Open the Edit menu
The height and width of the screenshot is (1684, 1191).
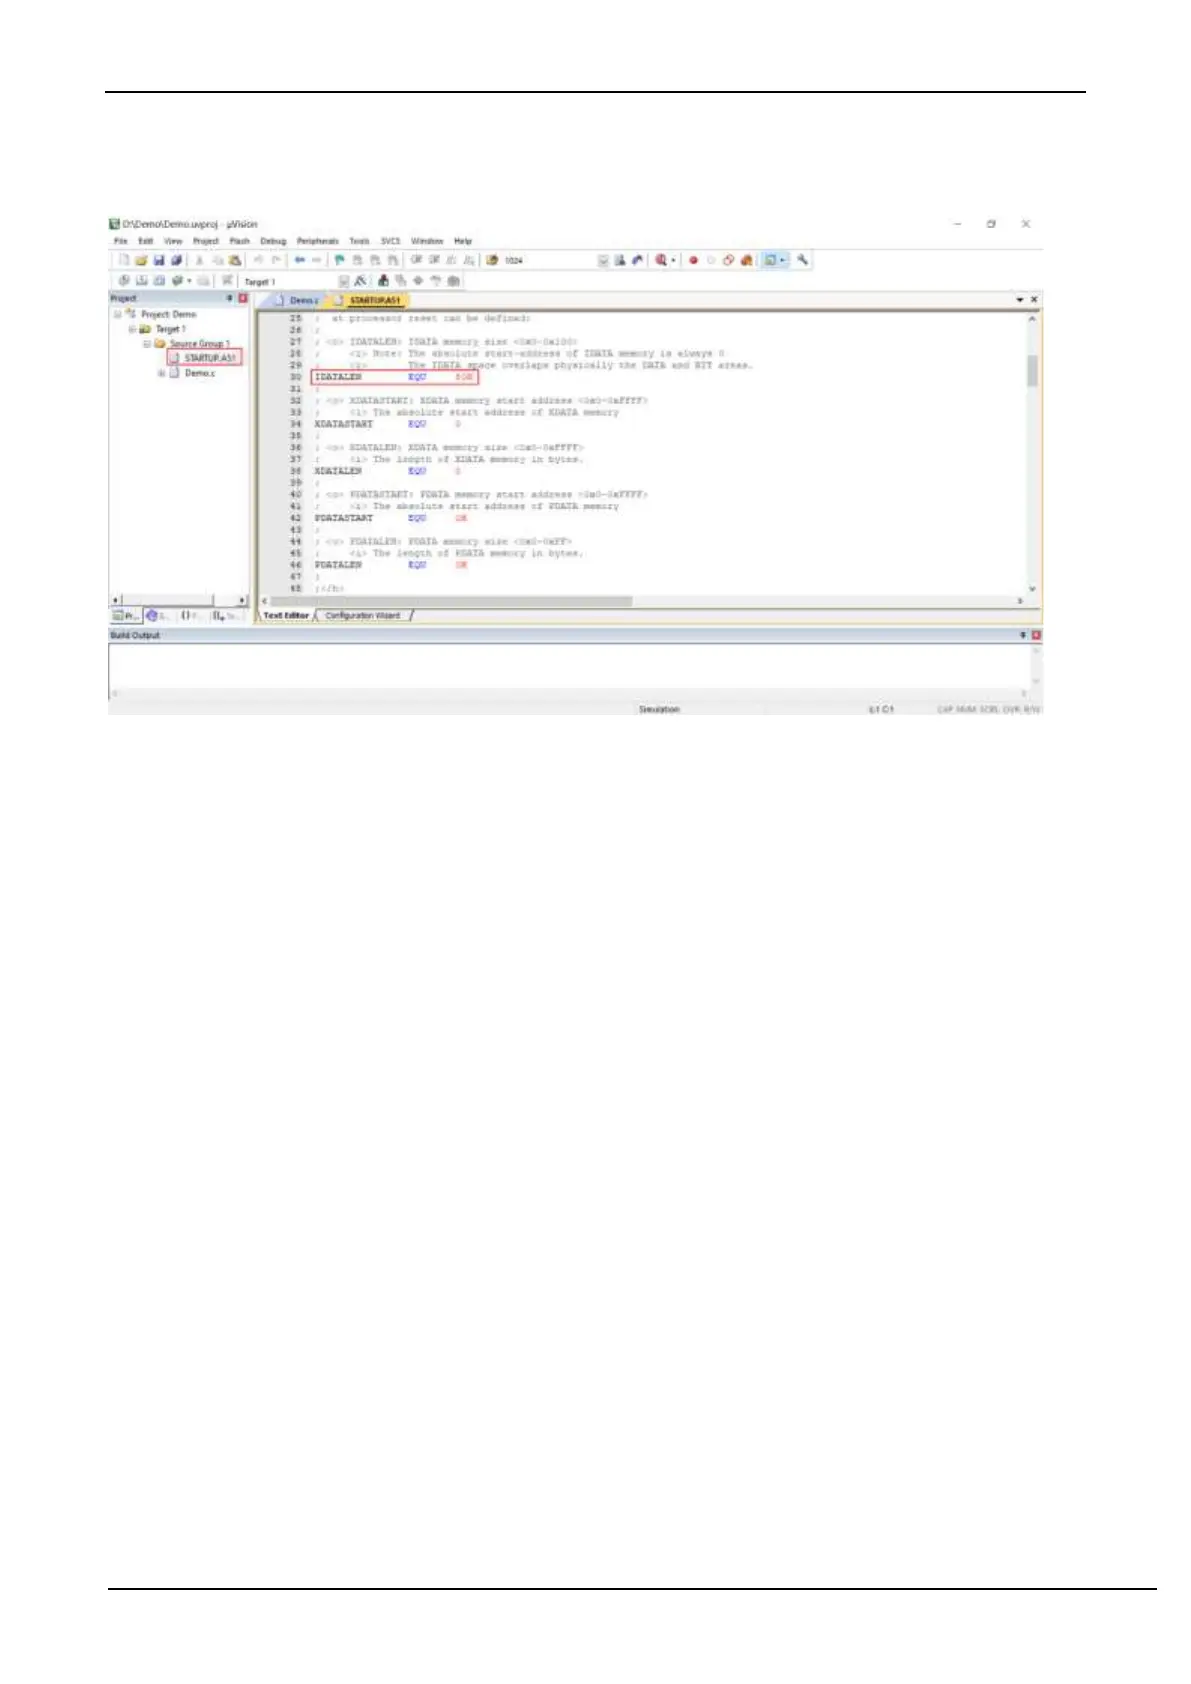[146, 241]
